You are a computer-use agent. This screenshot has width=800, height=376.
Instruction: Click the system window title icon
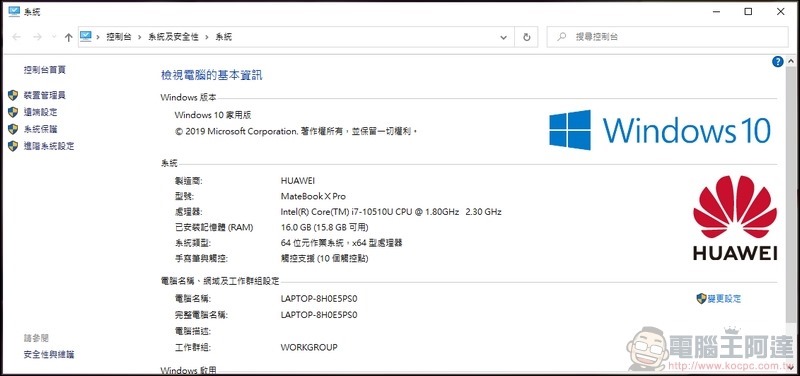tap(14, 11)
